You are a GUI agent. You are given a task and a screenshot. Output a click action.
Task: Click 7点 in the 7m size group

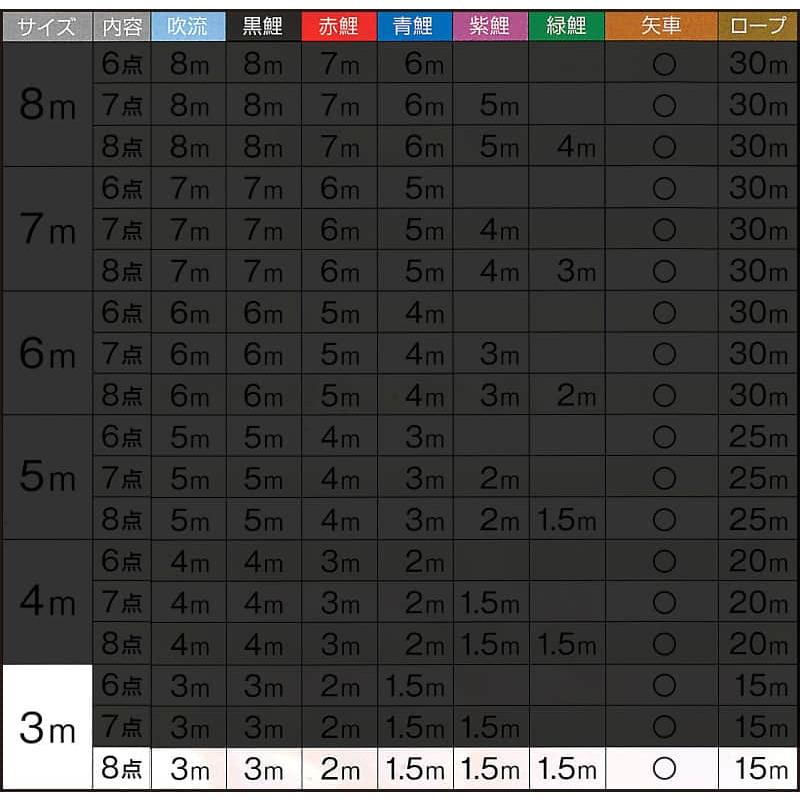(x=122, y=229)
